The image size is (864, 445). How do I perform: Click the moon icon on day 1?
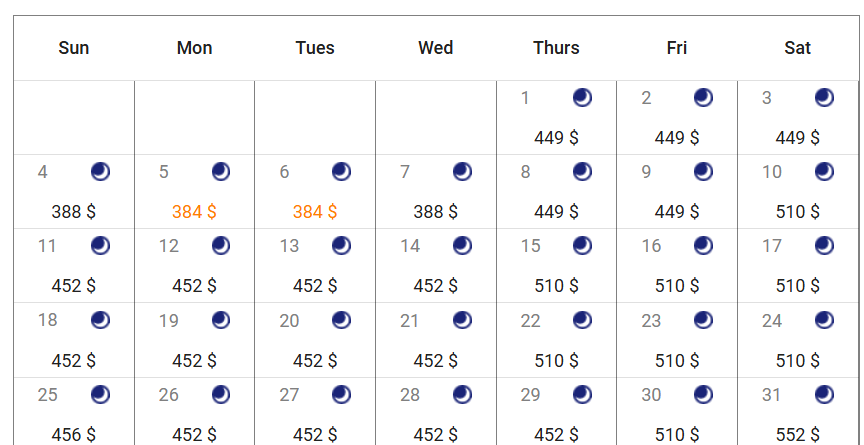click(x=582, y=98)
